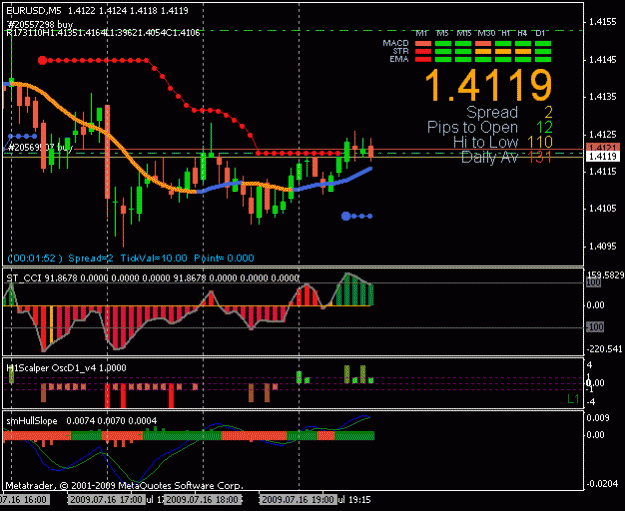Screen dimensions: 625x511
Task: Select the #20557298 buy order label
Action: (x=40, y=25)
